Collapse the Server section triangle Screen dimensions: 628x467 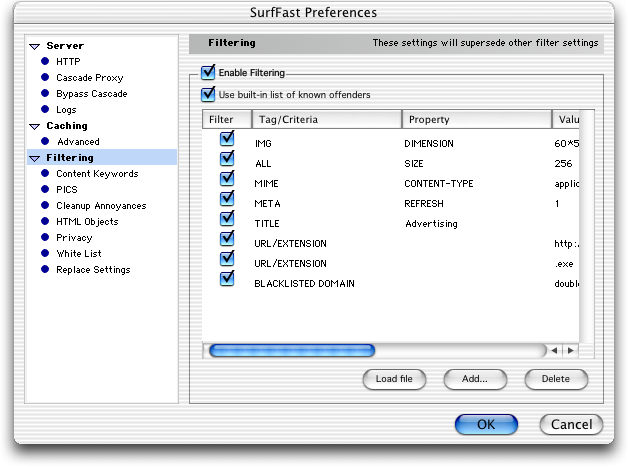pos(34,46)
